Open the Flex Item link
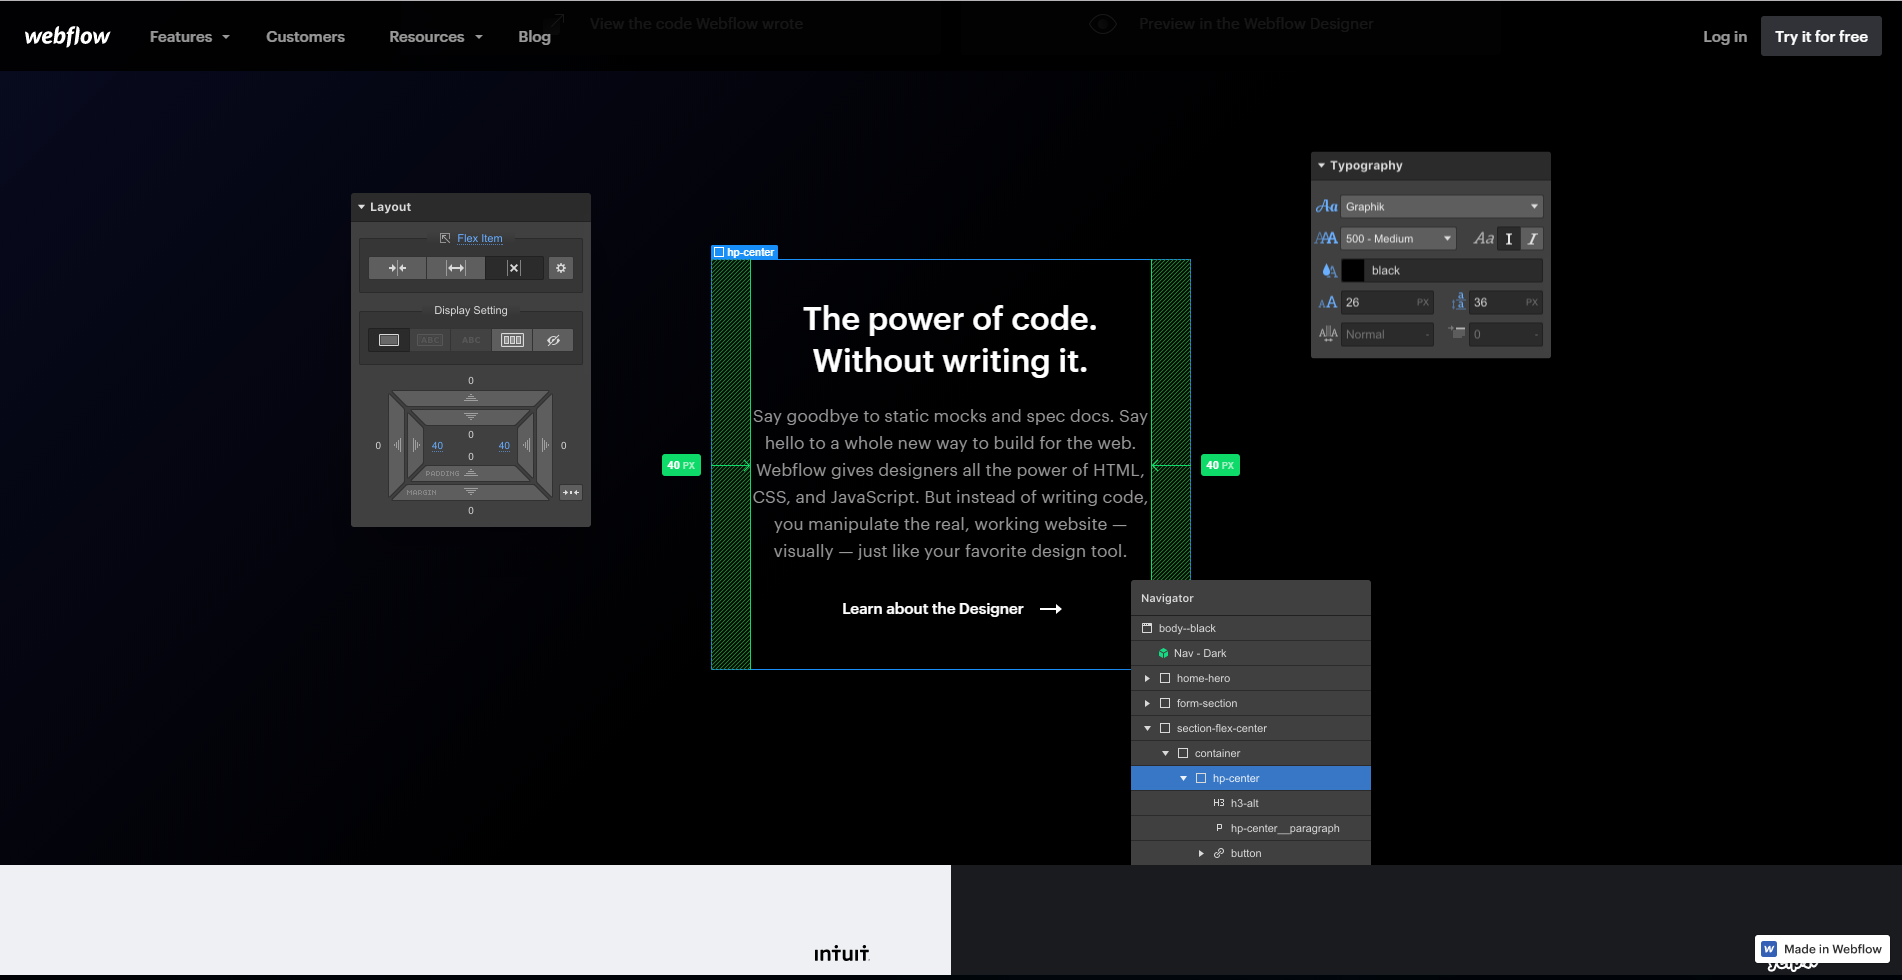The width and height of the screenshot is (1902, 980). 480,238
